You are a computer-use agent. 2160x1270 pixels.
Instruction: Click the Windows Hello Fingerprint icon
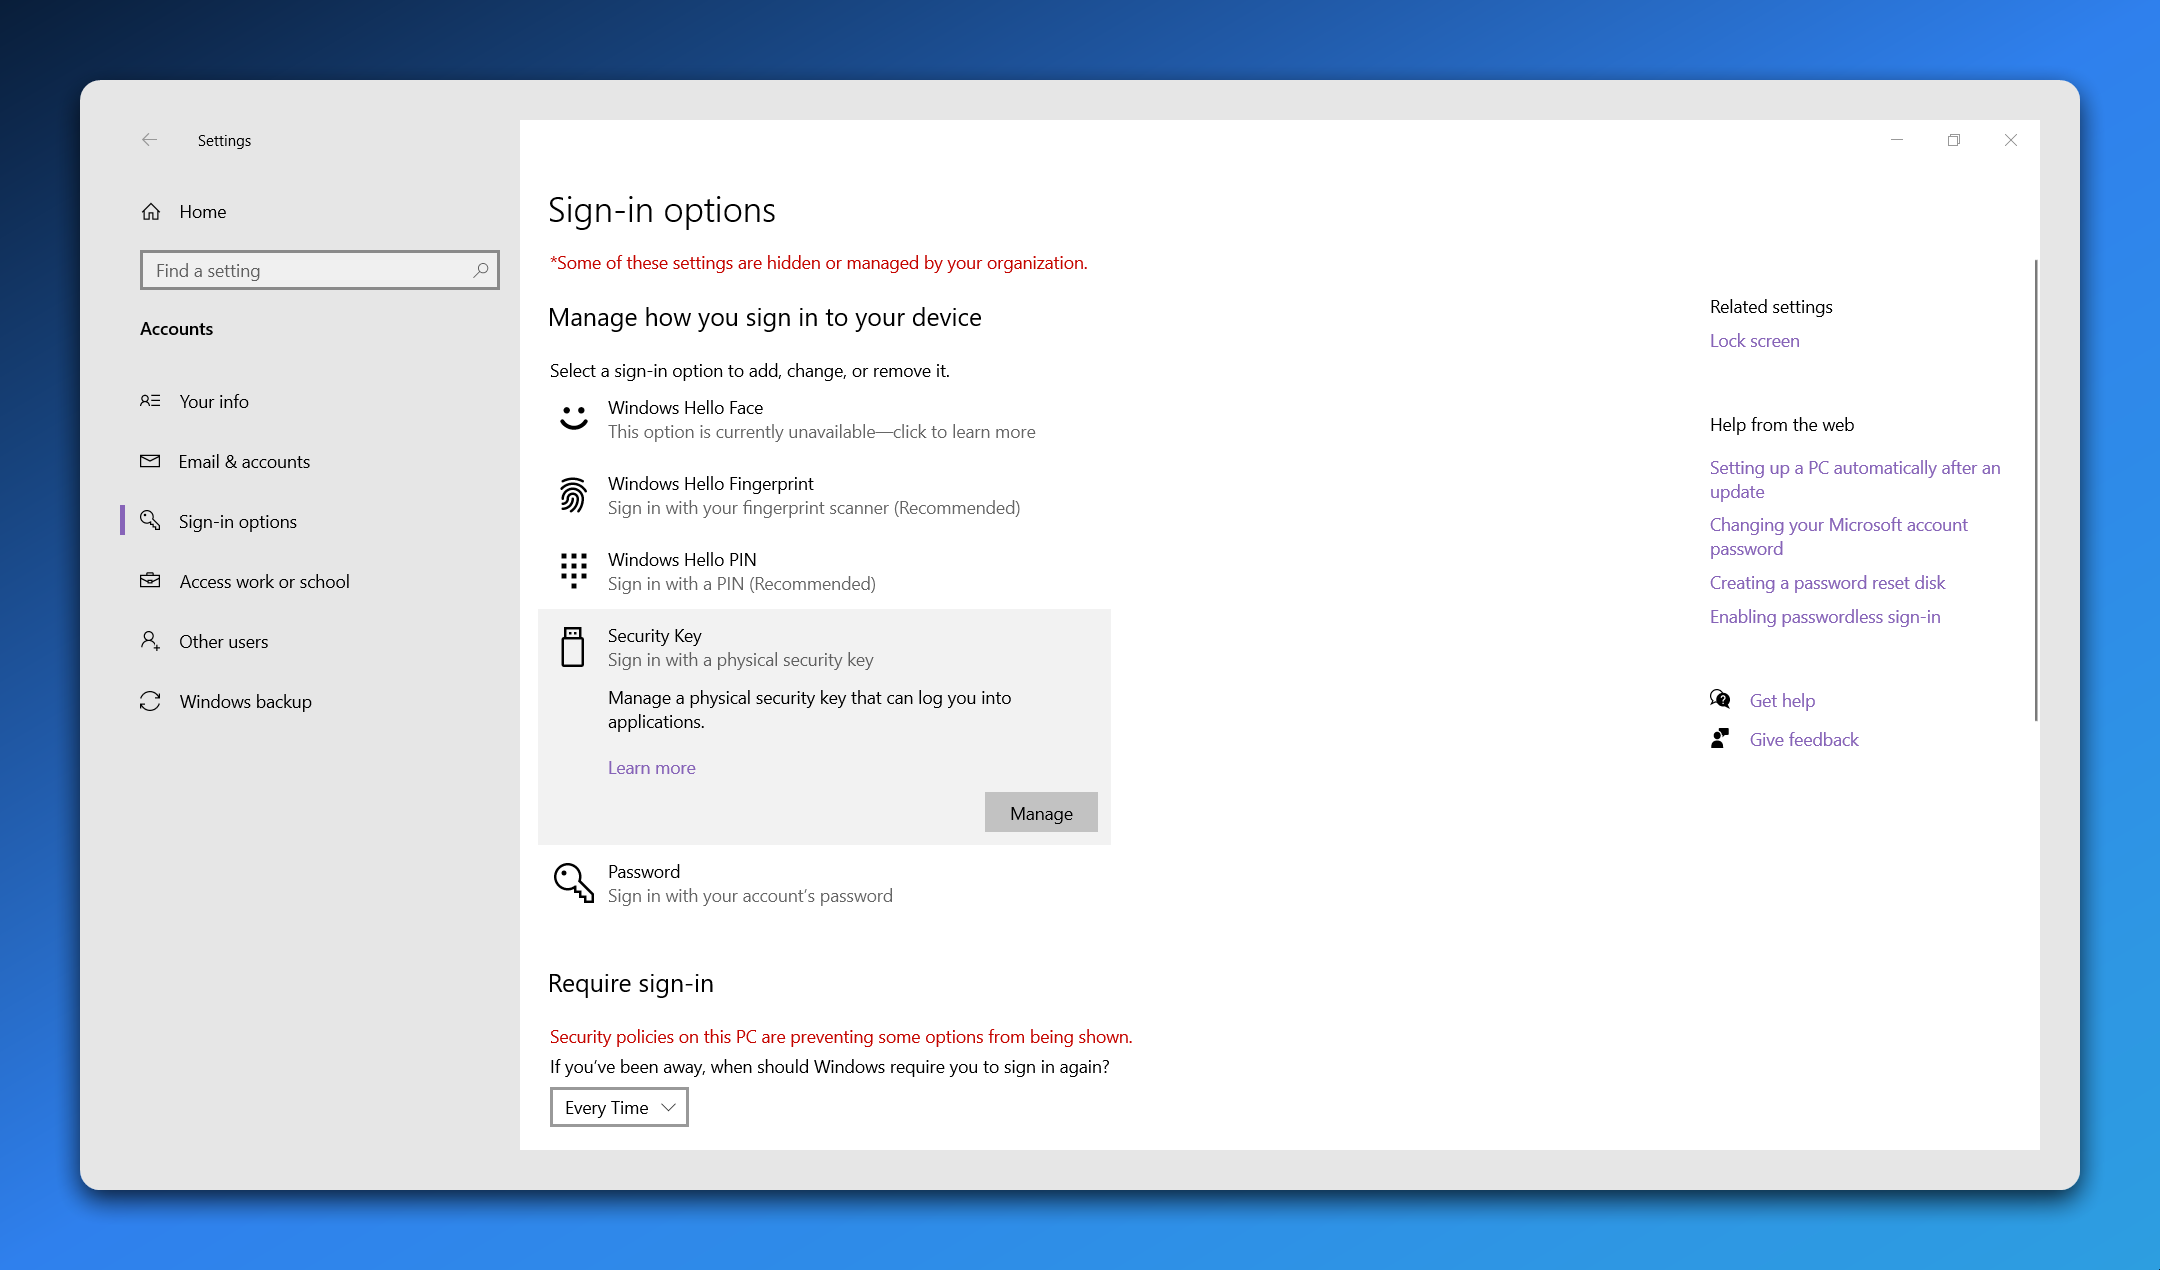[573, 495]
